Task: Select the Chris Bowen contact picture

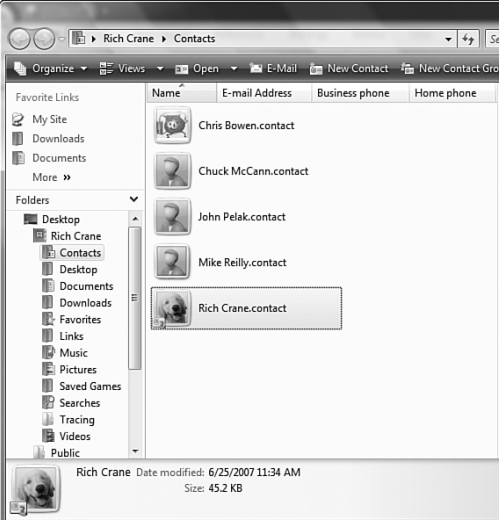Action: (x=172, y=126)
